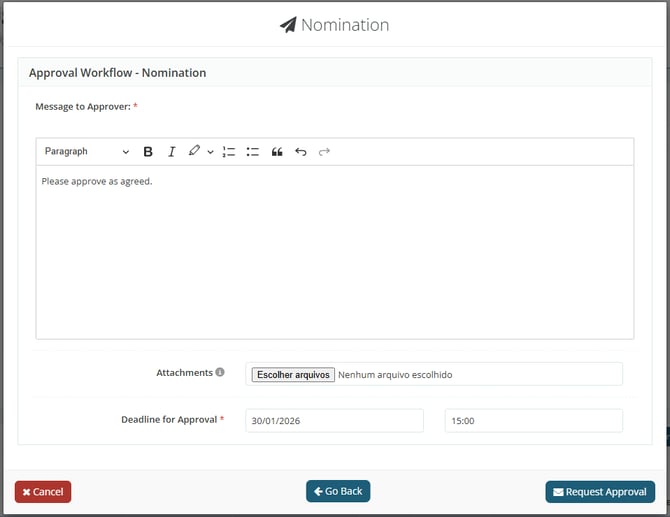Apply the highlight marker tool
670x517 pixels.
194,152
